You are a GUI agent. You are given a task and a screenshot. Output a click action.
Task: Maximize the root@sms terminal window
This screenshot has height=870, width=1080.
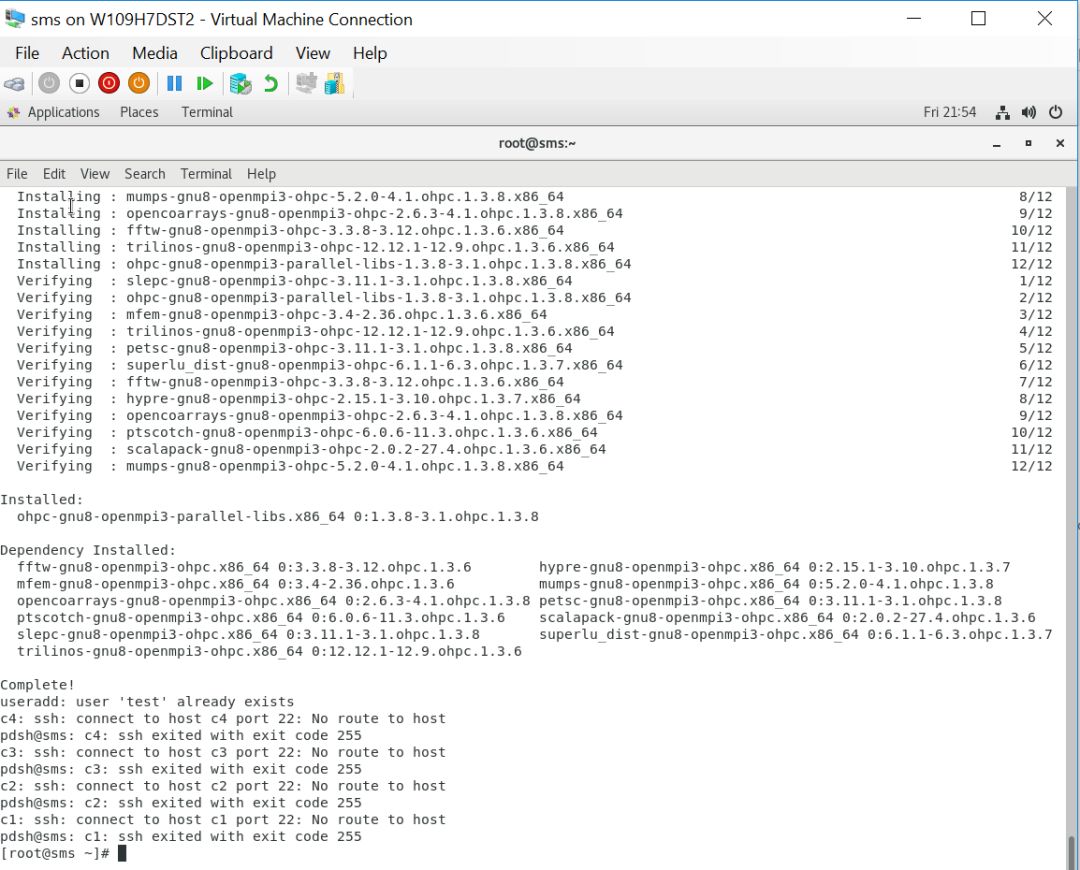(1028, 143)
